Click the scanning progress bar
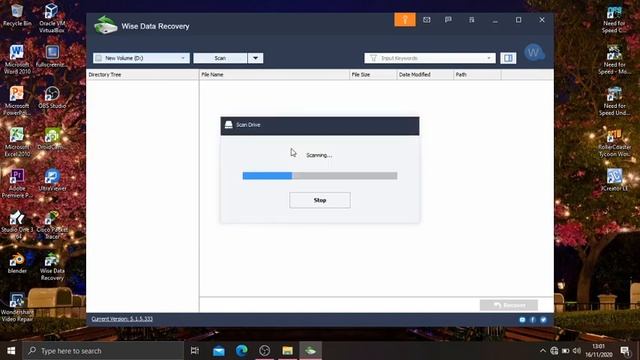This screenshot has height=360, width=640. click(x=320, y=176)
